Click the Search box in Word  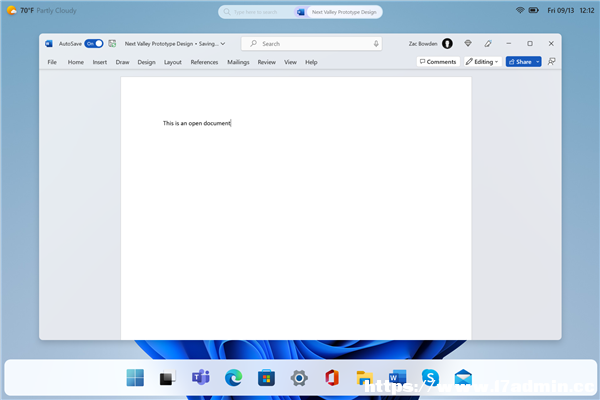point(311,44)
